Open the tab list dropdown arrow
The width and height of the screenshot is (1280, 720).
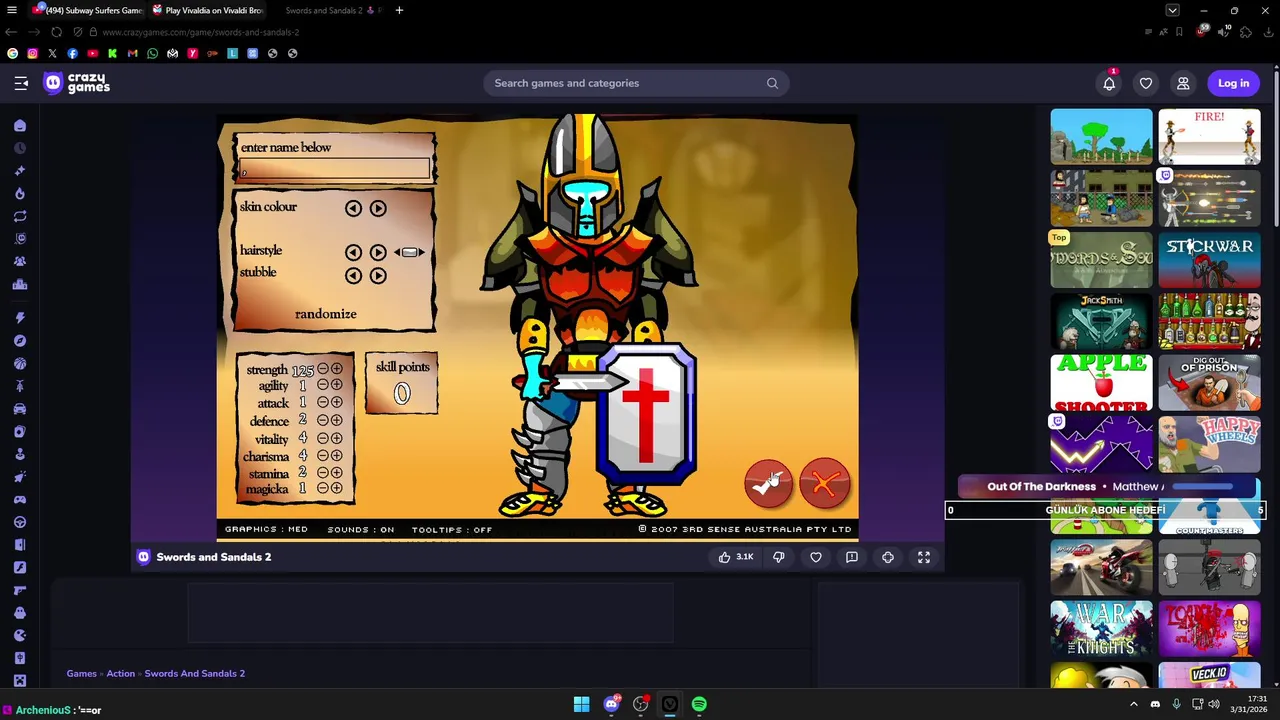1173,10
